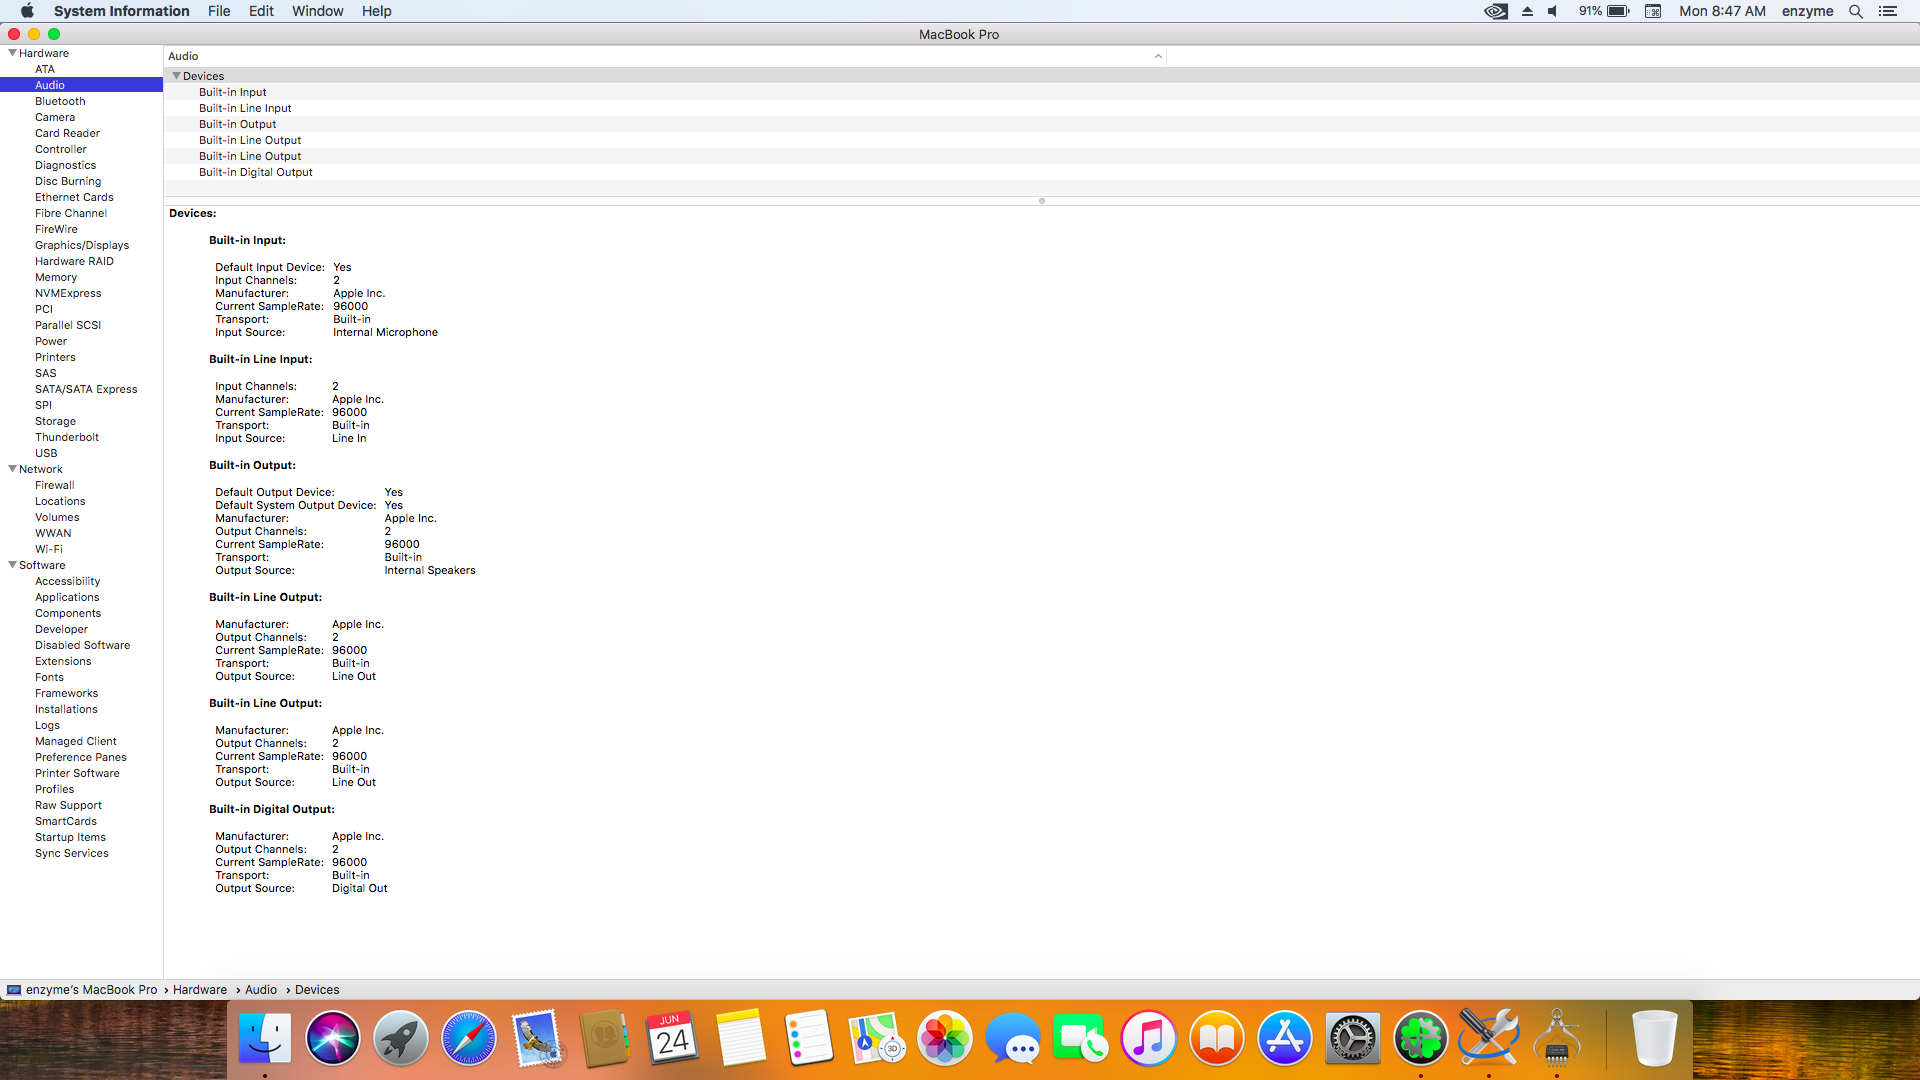Open Safari from the dock
This screenshot has width=1920, height=1080.
tap(468, 1039)
